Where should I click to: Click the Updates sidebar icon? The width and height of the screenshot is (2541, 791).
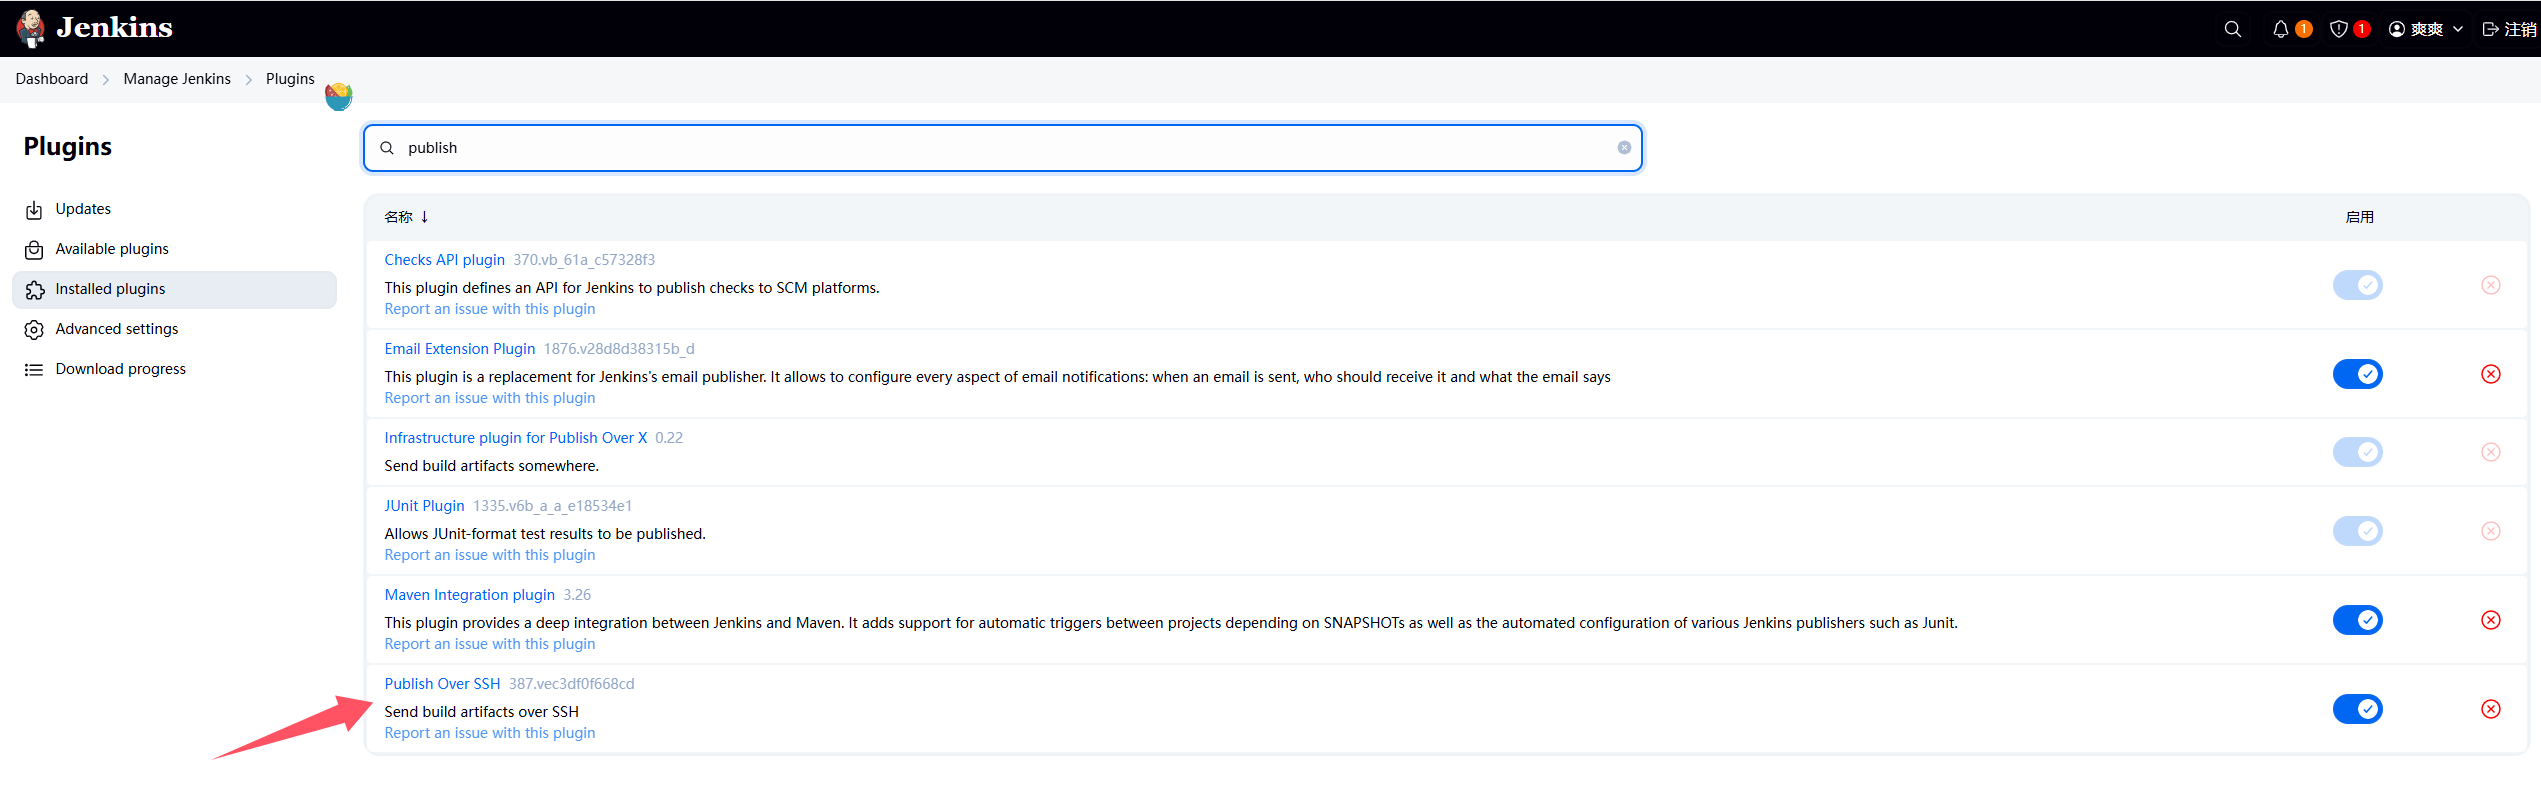pyautogui.click(x=34, y=210)
